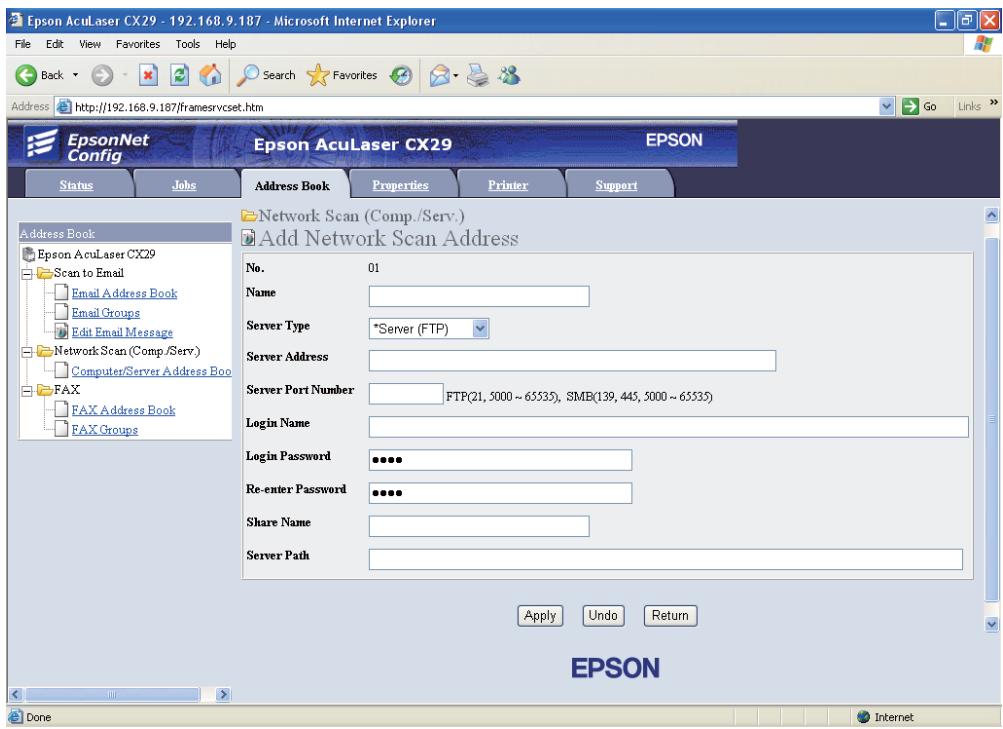
Task: Click the Return button
Action: [670, 616]
